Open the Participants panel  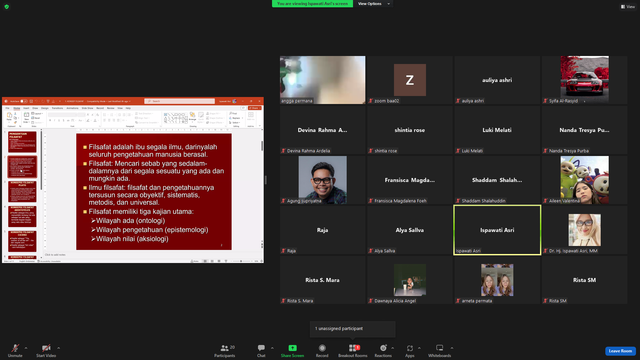tap(225, 350)
